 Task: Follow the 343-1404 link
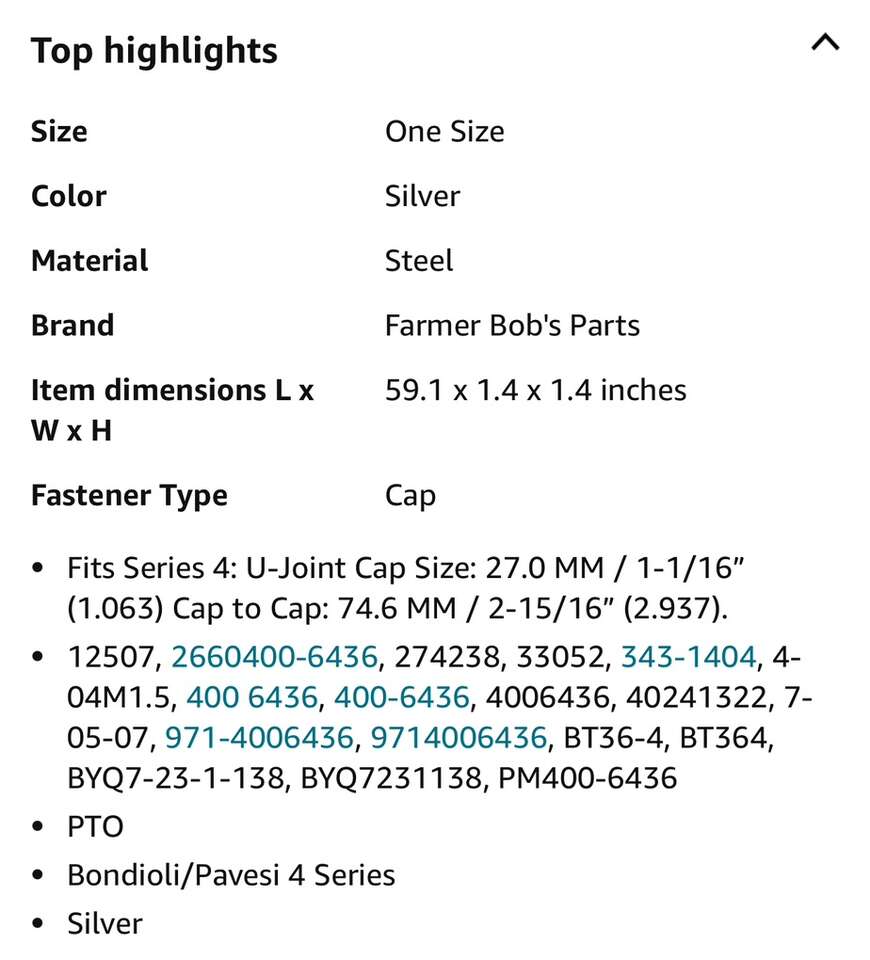[688, 657]
